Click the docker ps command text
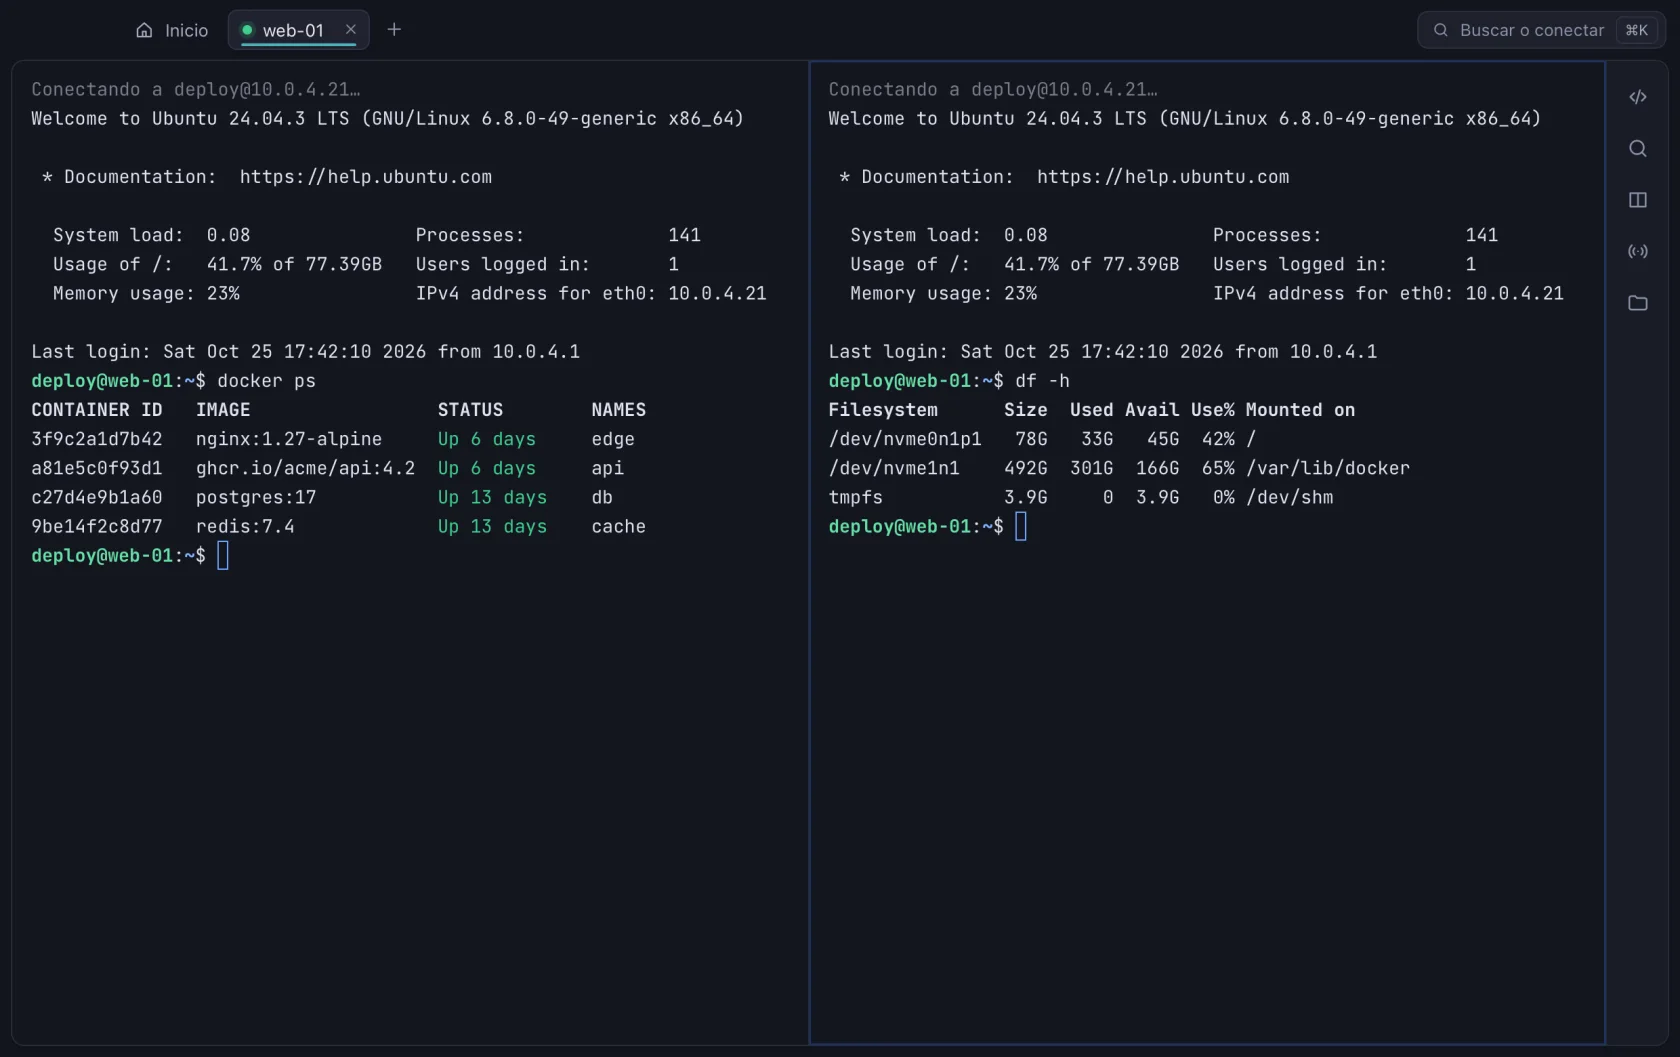1680x1057 pixels. tap(266, 381)
